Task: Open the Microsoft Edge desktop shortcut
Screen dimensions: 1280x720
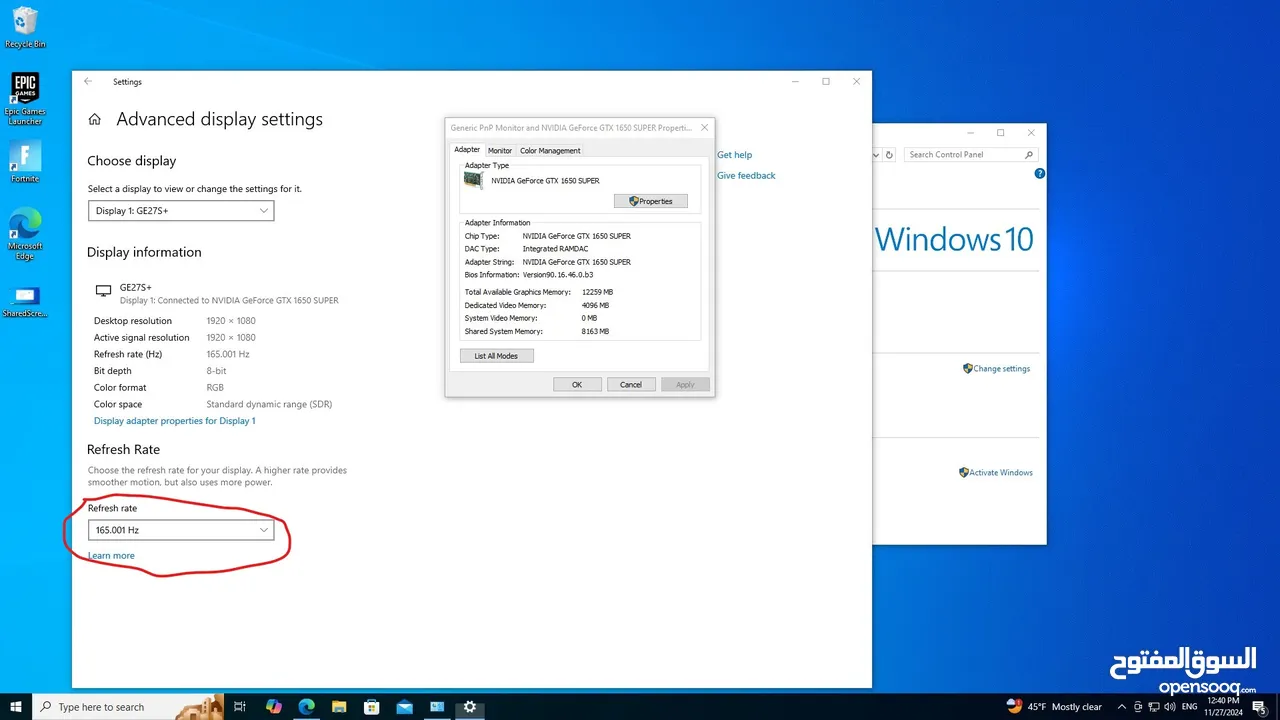Action: pos(25,234)
